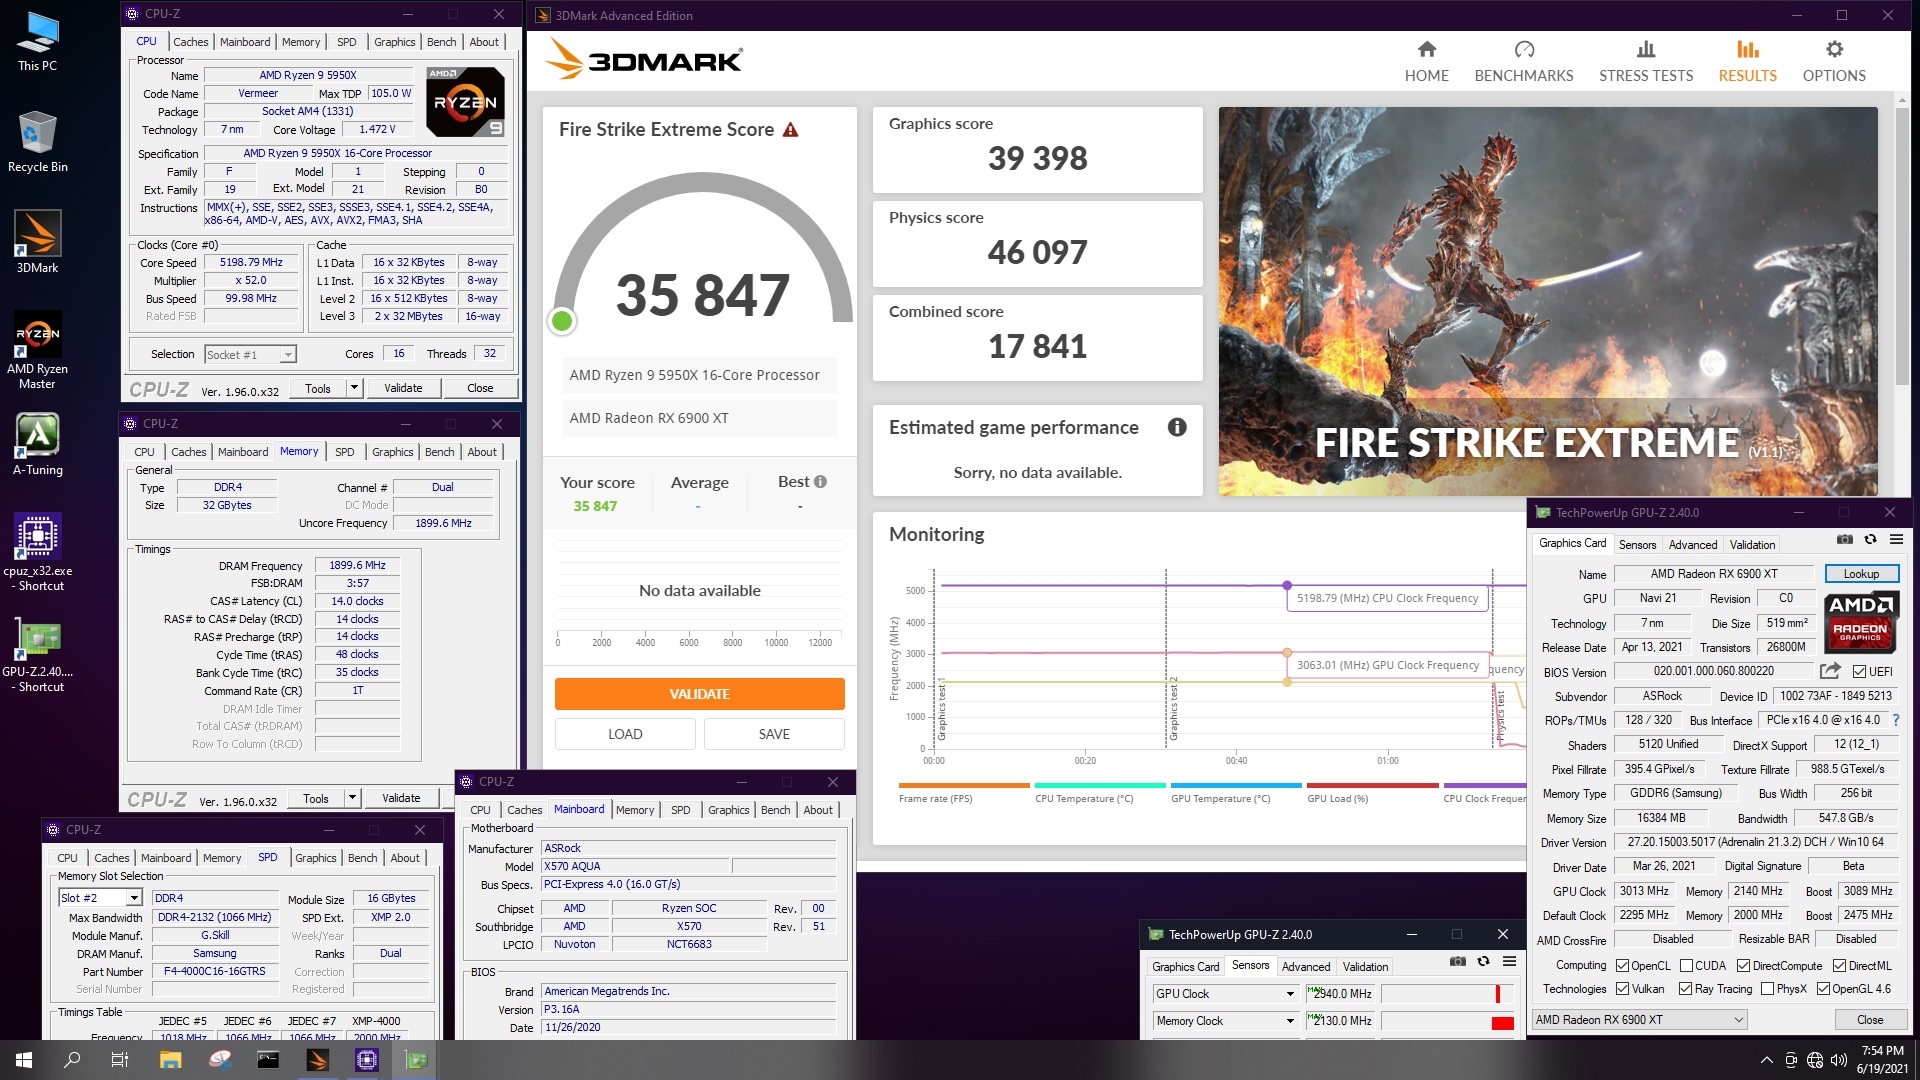Expand the GPU Clock sensor dropdown

click(x=1290, y=994)
